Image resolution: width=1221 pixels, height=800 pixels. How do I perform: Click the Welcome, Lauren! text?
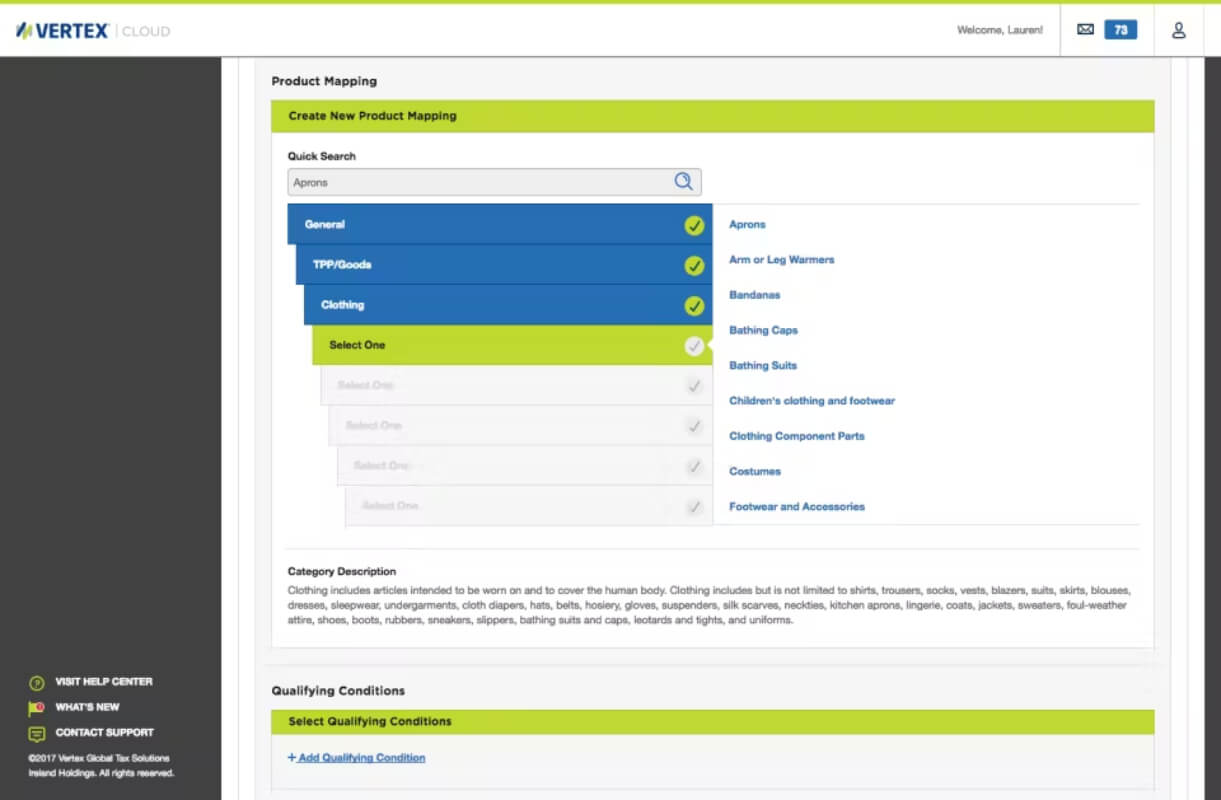1000,30
